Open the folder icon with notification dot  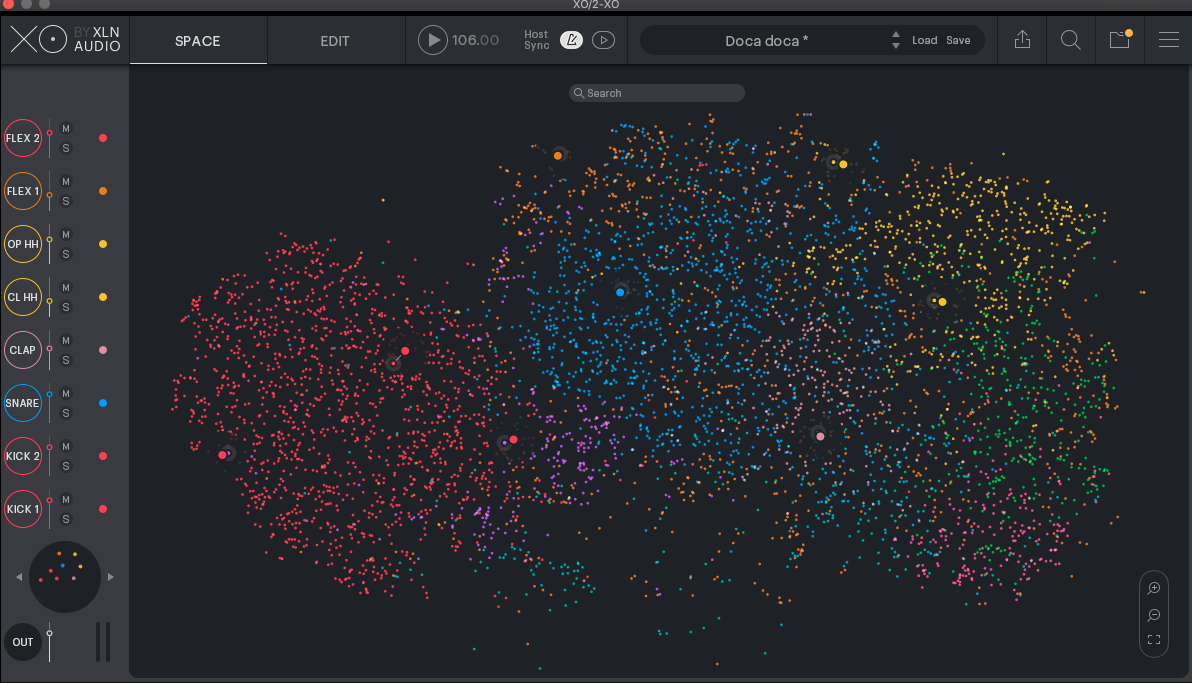click(x=1119, y=40)
